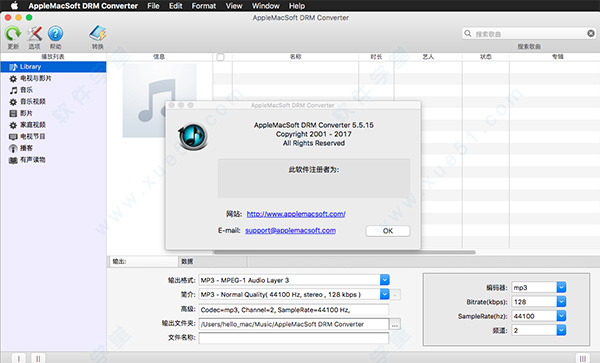600x363 pixels.
Task: Select the 音乐视频 sidebar item
Action: tap(54, 102)
